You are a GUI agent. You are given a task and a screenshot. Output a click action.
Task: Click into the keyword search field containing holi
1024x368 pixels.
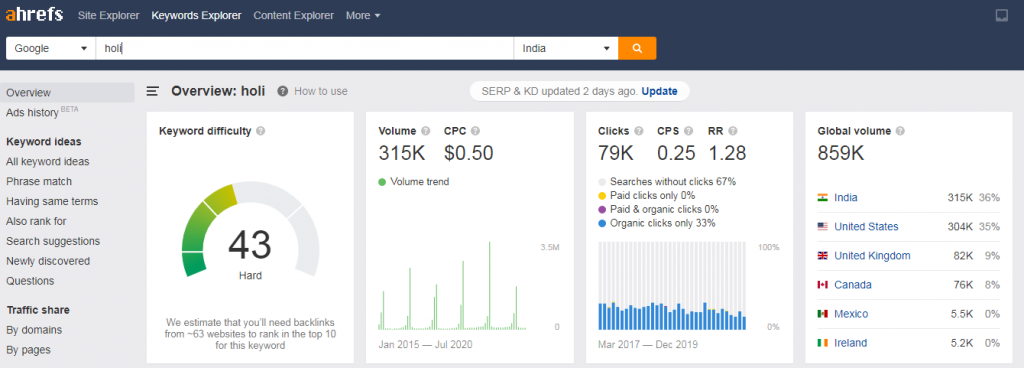tap(304, 48)
